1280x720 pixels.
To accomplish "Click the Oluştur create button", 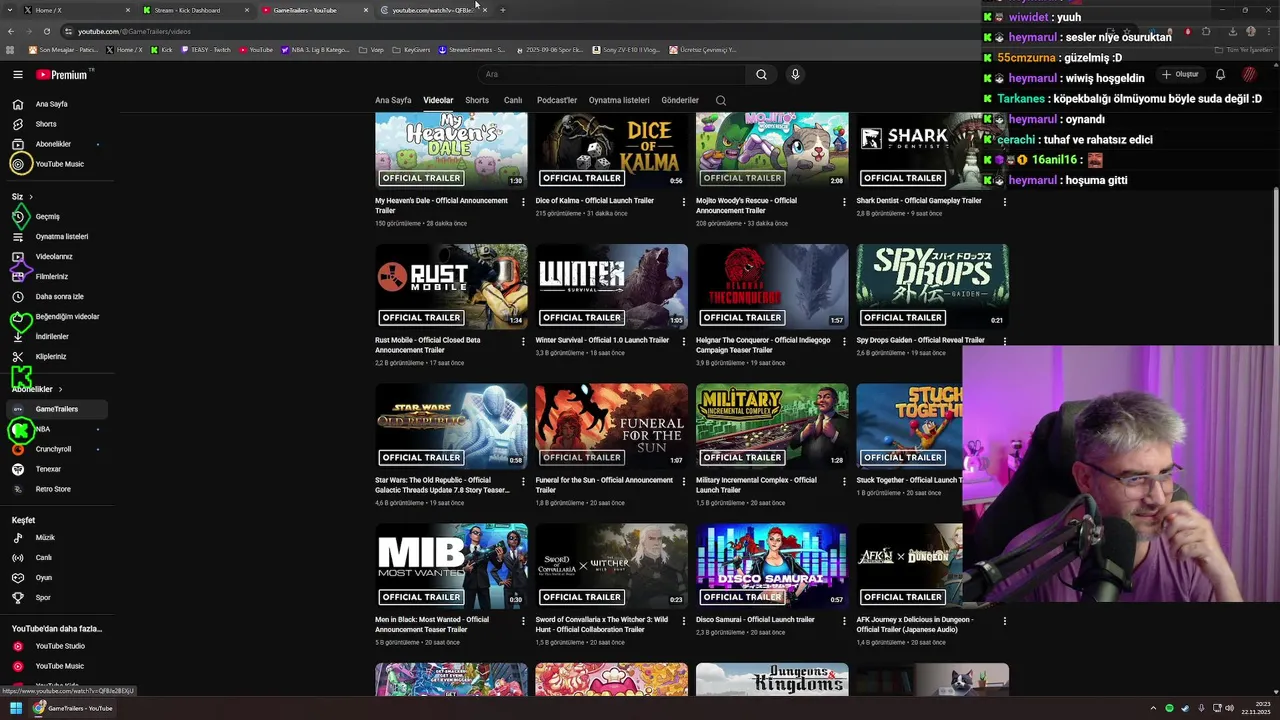I will 1180,74.
